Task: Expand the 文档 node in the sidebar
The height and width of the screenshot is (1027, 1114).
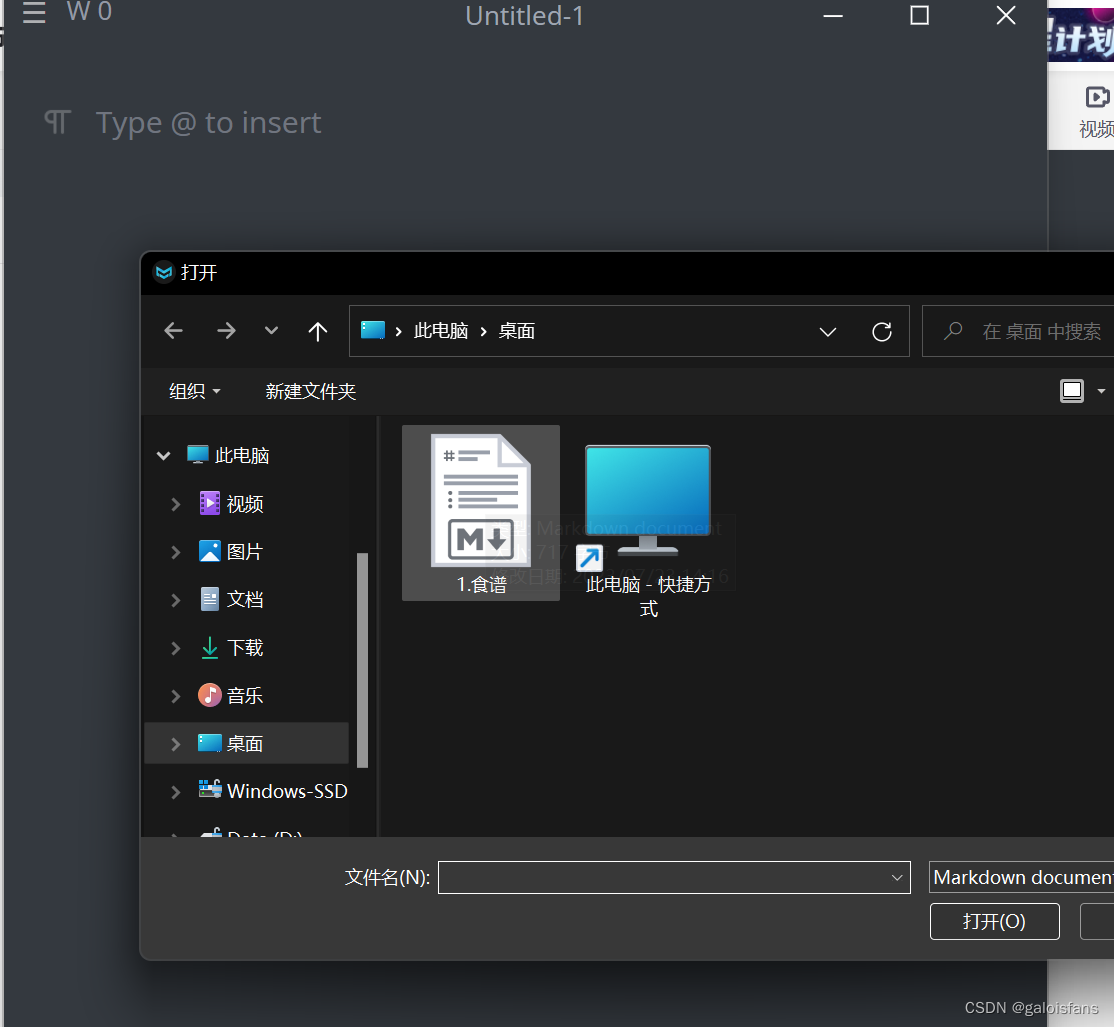Action: (175, 599)
